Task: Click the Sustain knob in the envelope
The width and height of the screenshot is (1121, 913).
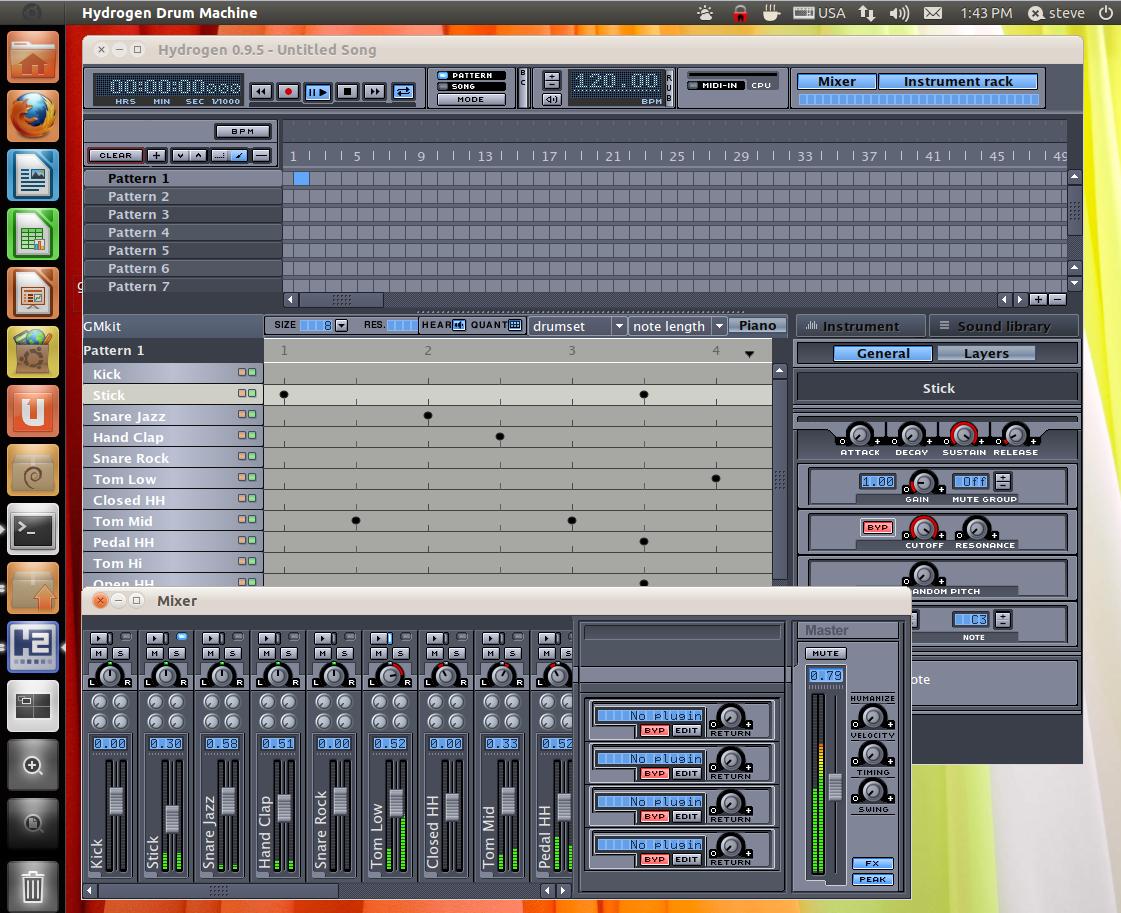Action: 963,434
